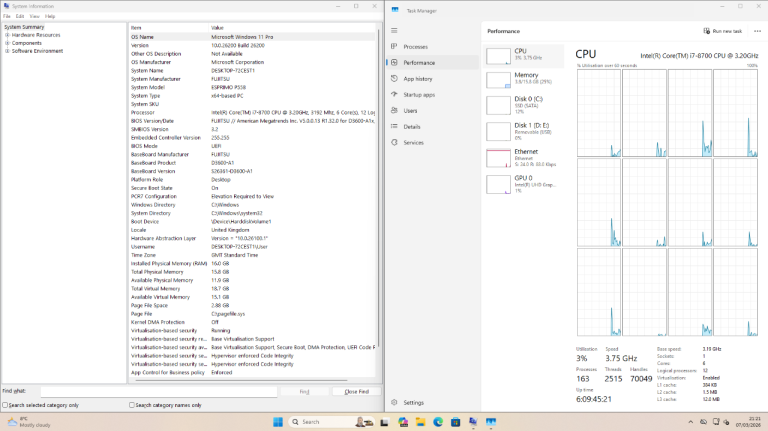Go to Startup apps section
Image resolution: width=768 pixels, height=431 pixels.
pyautogui.click(x=418, y=94)
